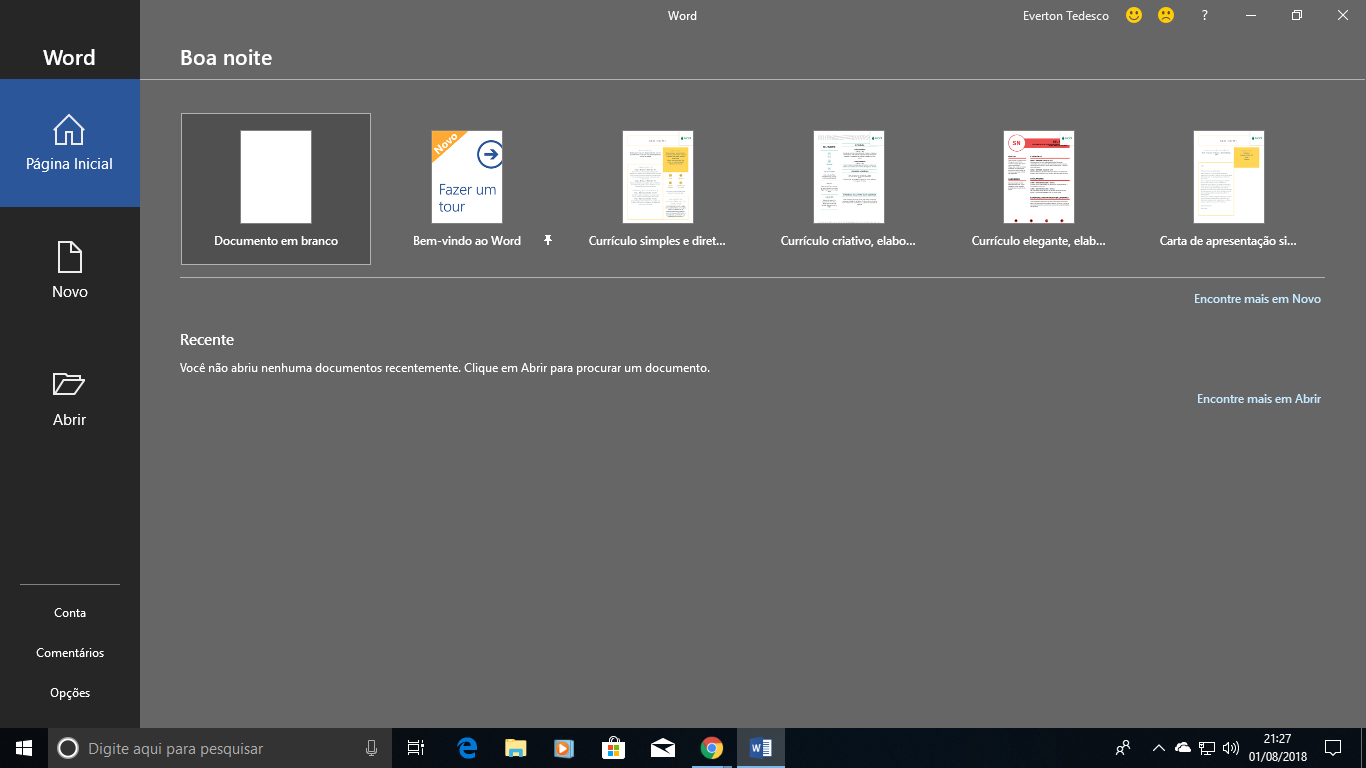Choose the Carta de apresentação template
Viewport: 1366px width, 768px height.
pos(1229,189)
